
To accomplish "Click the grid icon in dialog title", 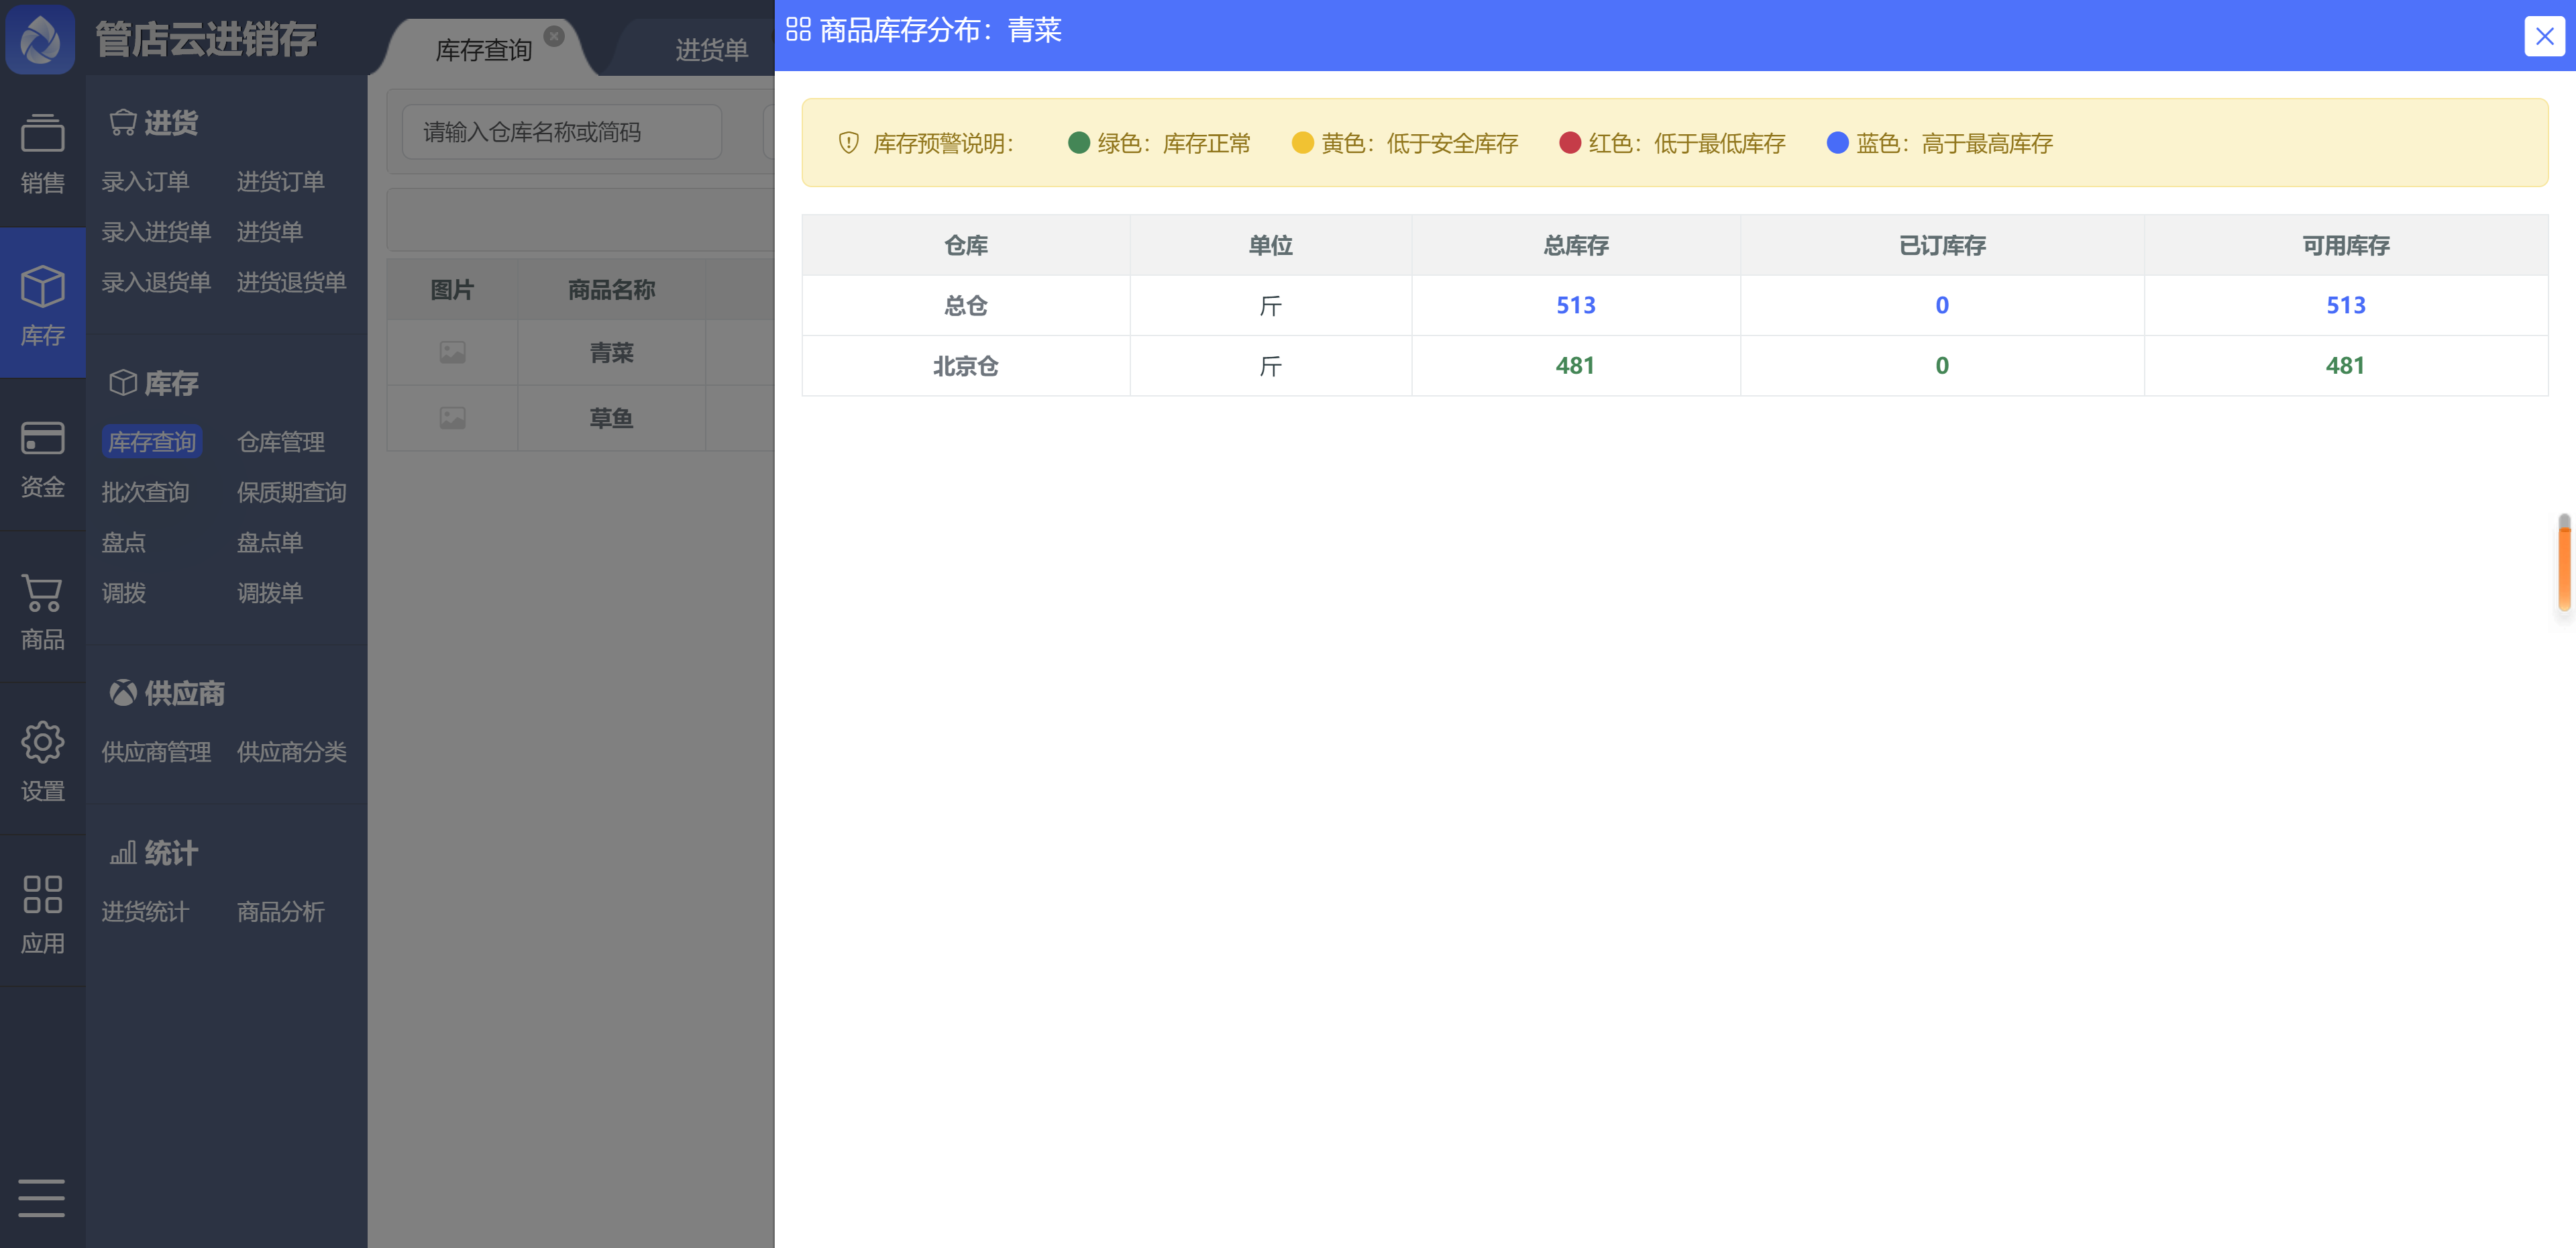I will 798,29.
